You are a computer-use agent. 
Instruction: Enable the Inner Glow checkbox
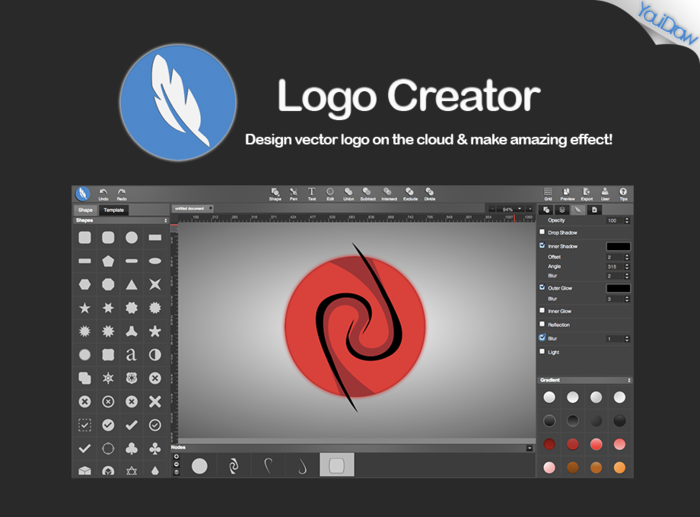click(x=542, y=310)
